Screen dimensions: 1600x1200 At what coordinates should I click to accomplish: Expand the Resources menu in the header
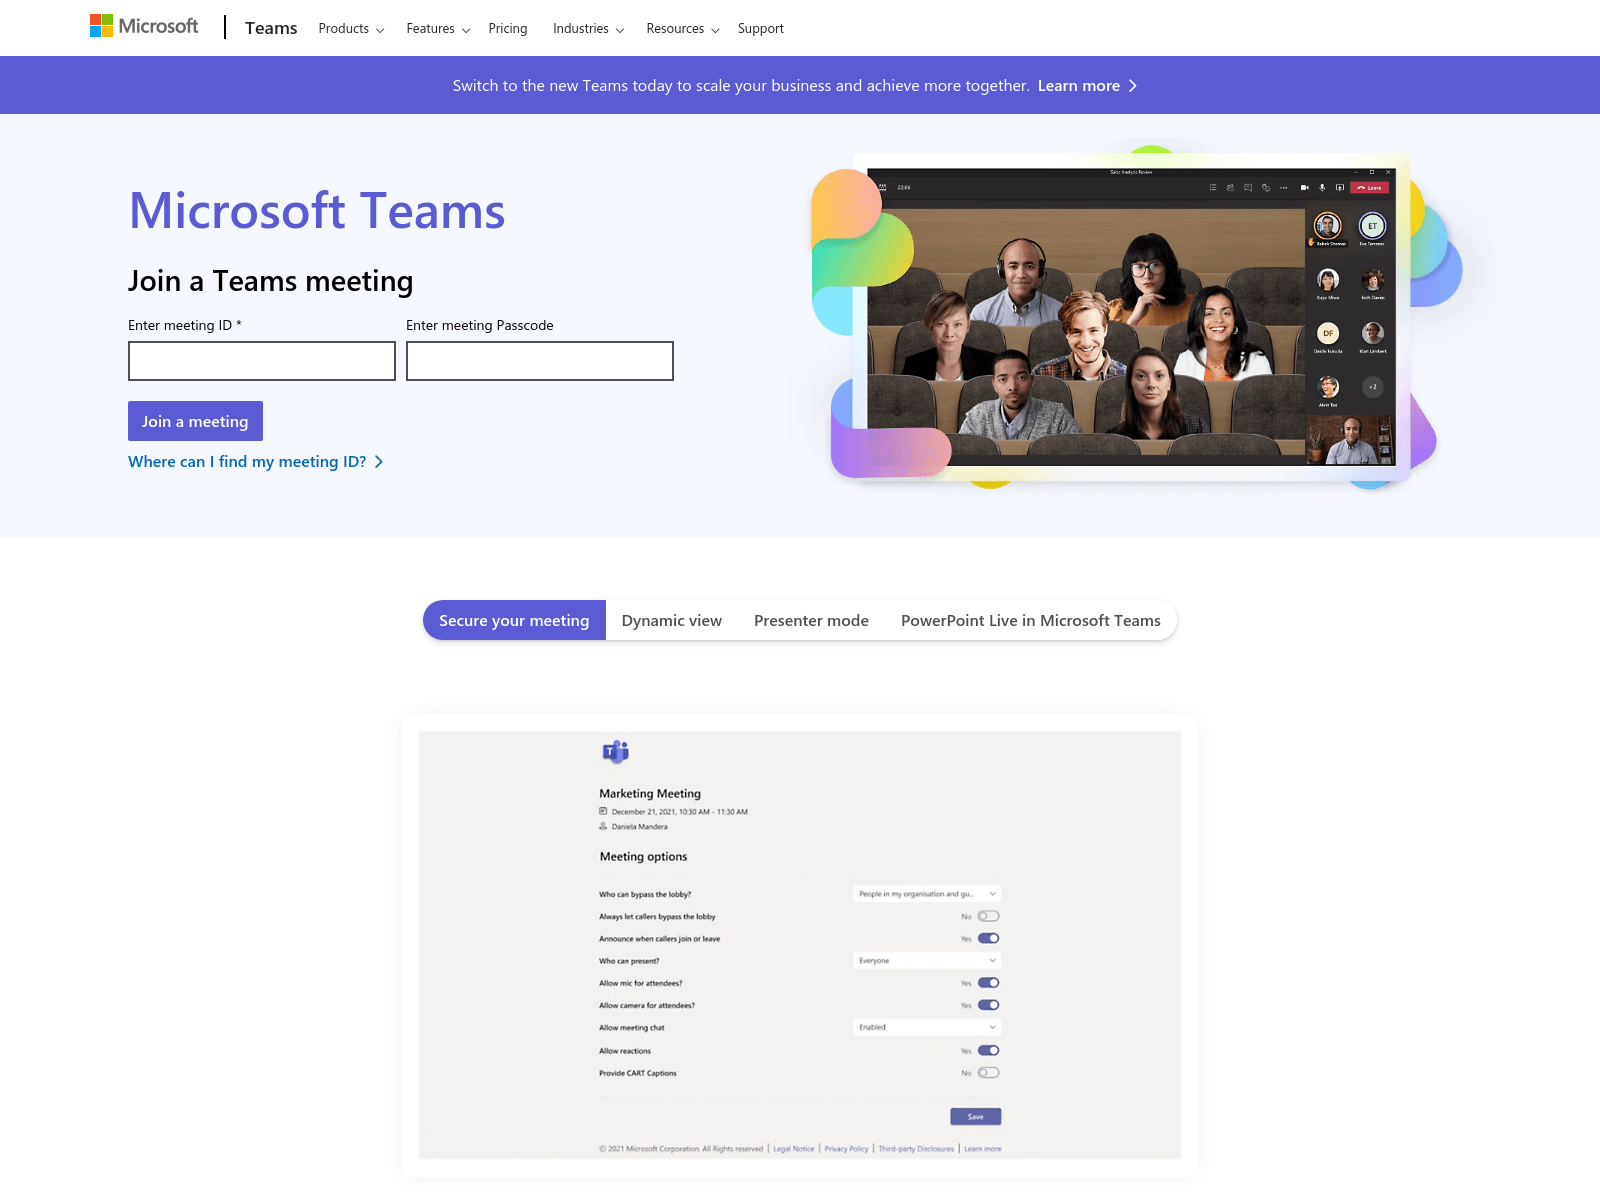coord(683,29)
